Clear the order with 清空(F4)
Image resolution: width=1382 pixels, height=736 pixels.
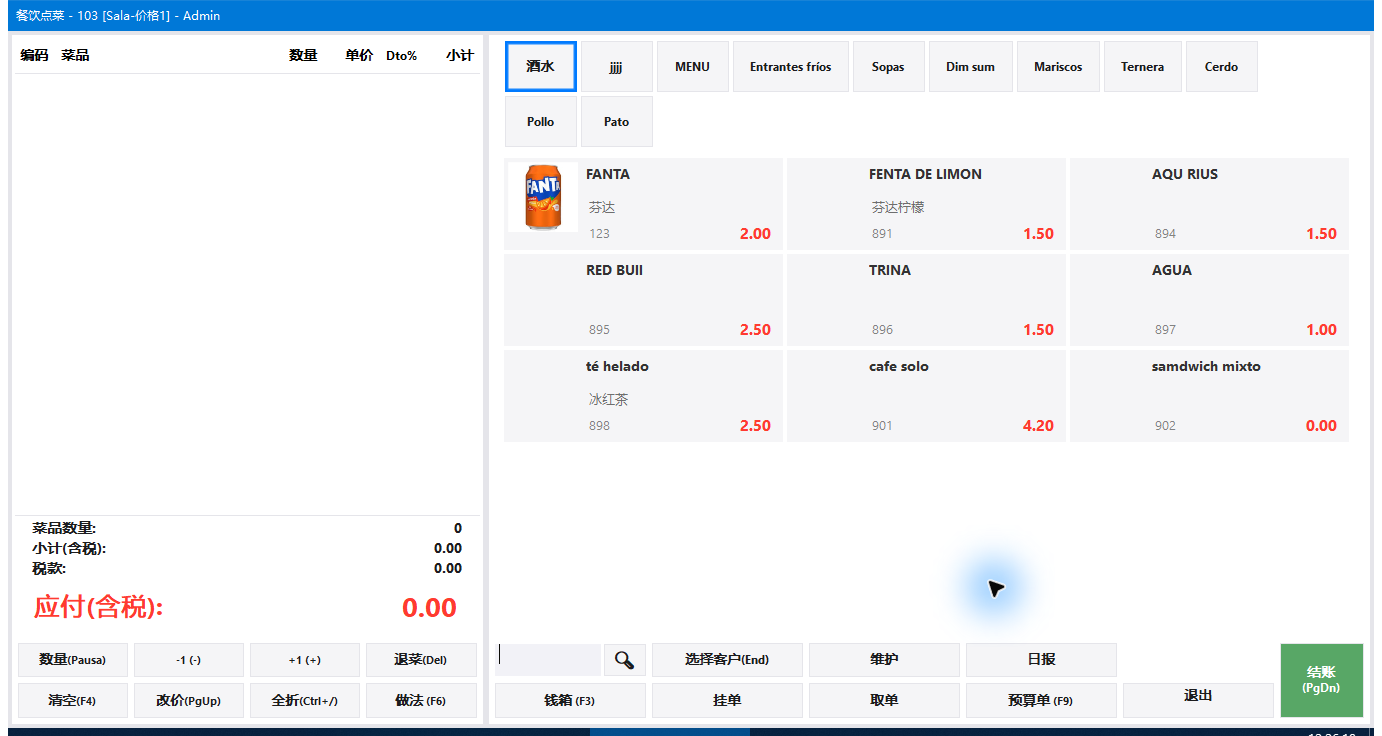tap(73, 701)
